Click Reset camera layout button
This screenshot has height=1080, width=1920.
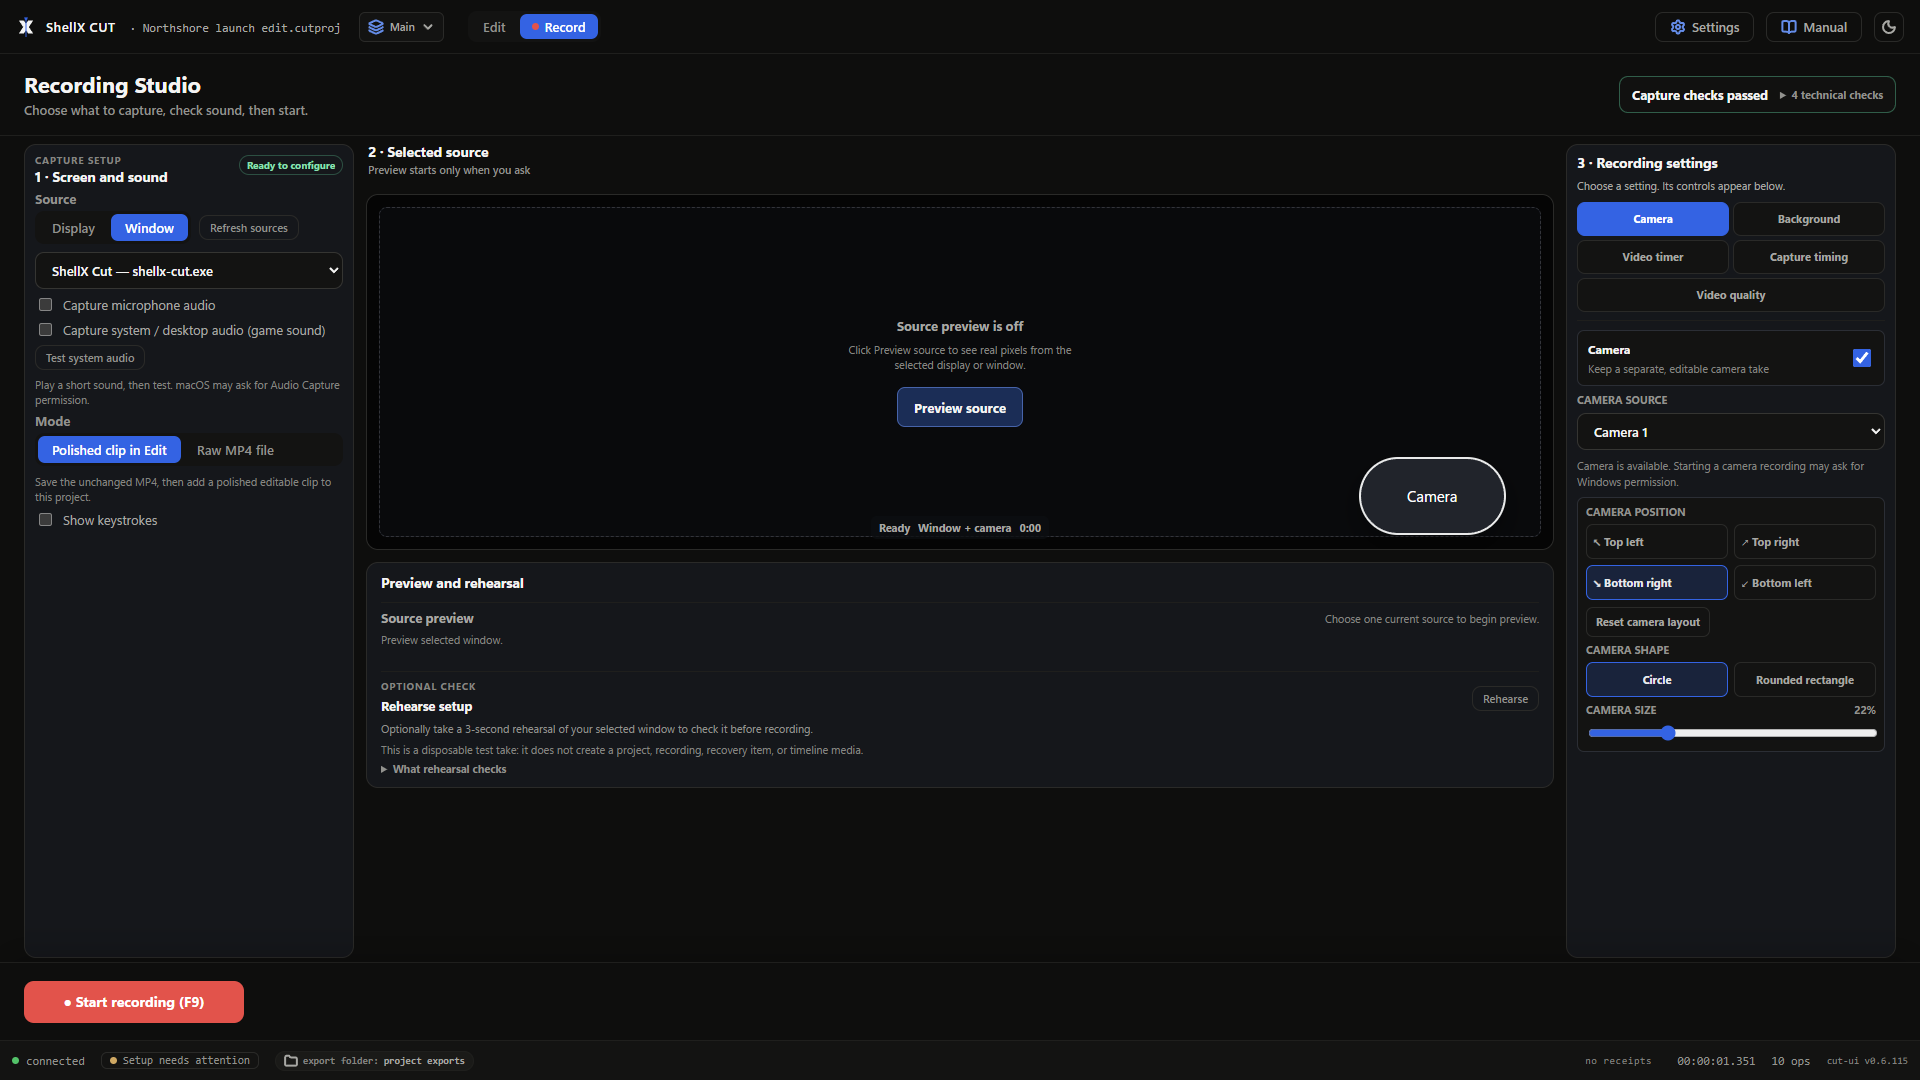(1648, 622)
